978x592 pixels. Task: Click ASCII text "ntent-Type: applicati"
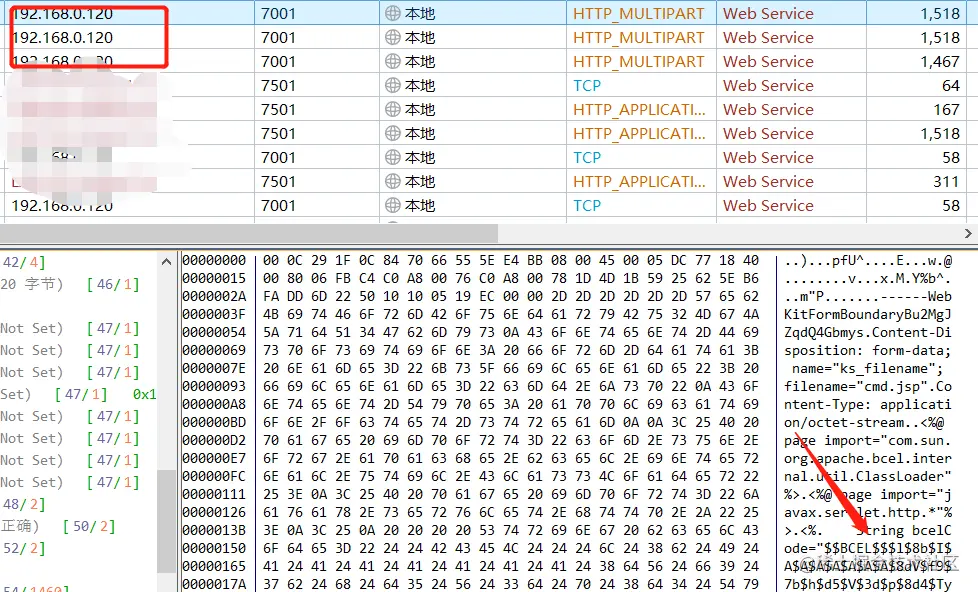(x=868, y=404)
